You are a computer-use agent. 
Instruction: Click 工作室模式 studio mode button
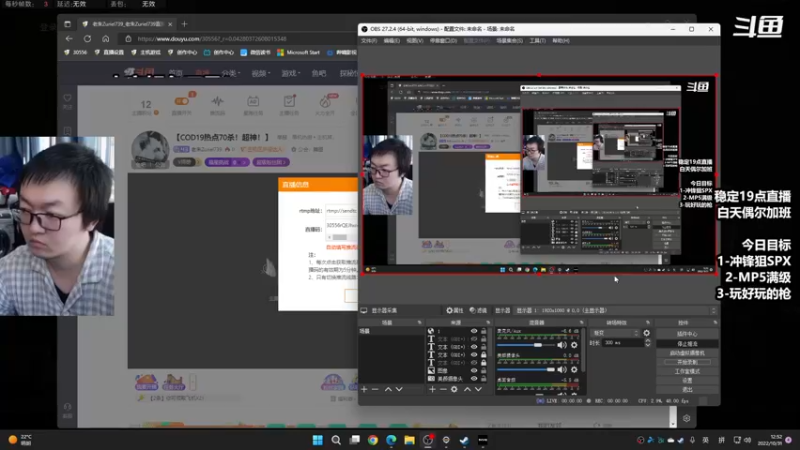click(x=687, y=371)
